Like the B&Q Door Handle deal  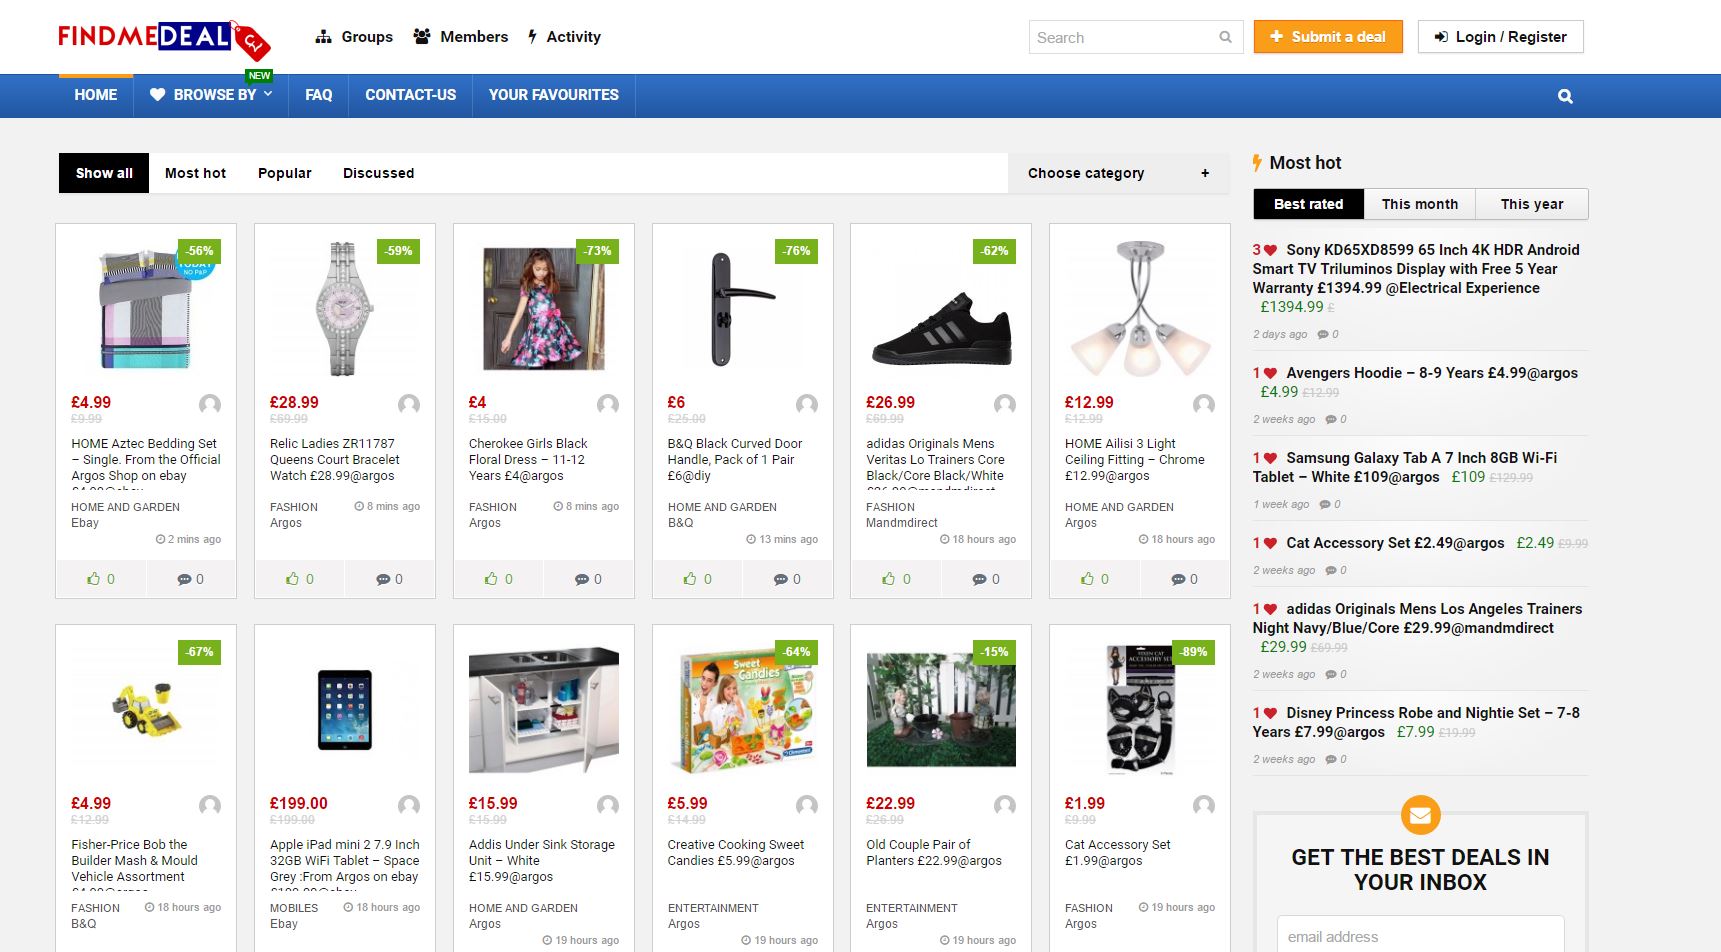(x=698, y=579)
